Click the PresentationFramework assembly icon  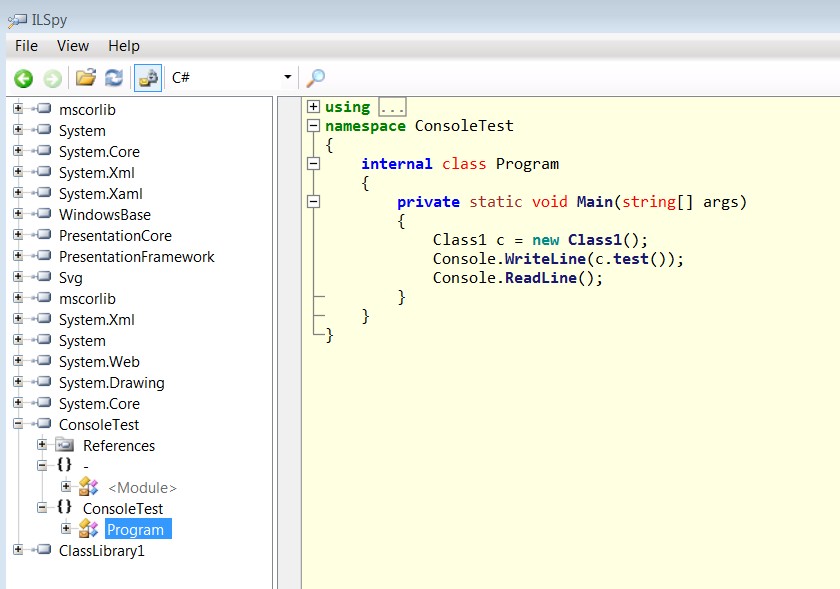pyautogui.click(x=43, y=257)
